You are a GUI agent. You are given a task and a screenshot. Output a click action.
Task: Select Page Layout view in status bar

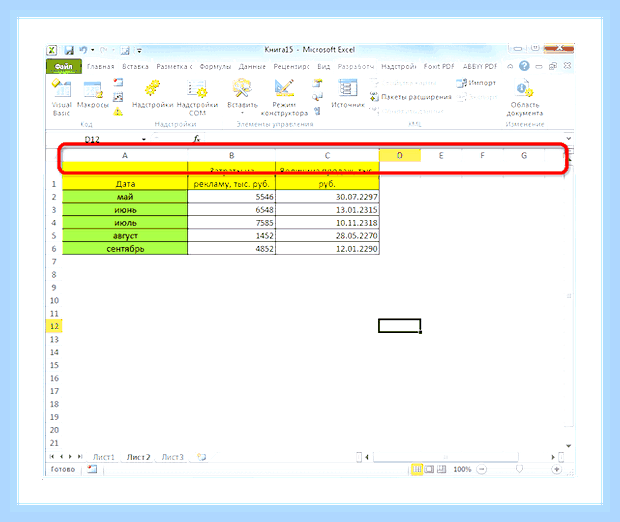[429, 469]
